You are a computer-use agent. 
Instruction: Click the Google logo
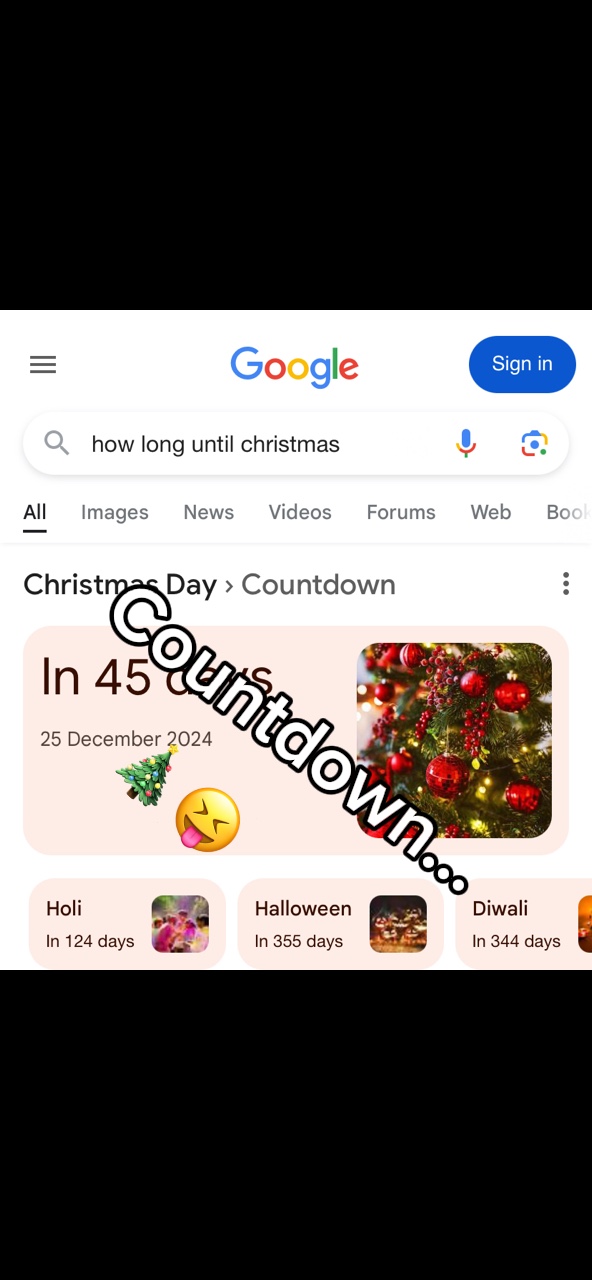pyautogui.click(x=294, y=367)
